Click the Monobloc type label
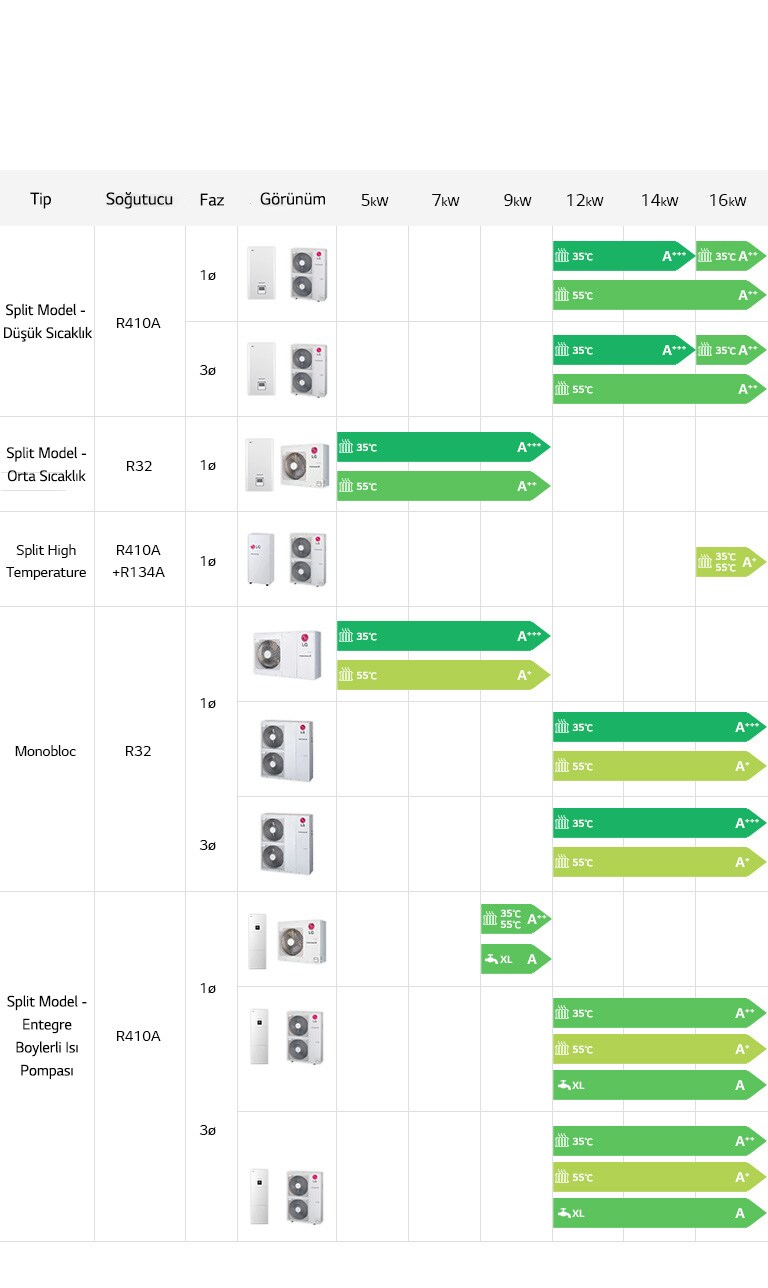Viewport: 768px width, 1288px height. pyautogui.click(x=45, y=751)
